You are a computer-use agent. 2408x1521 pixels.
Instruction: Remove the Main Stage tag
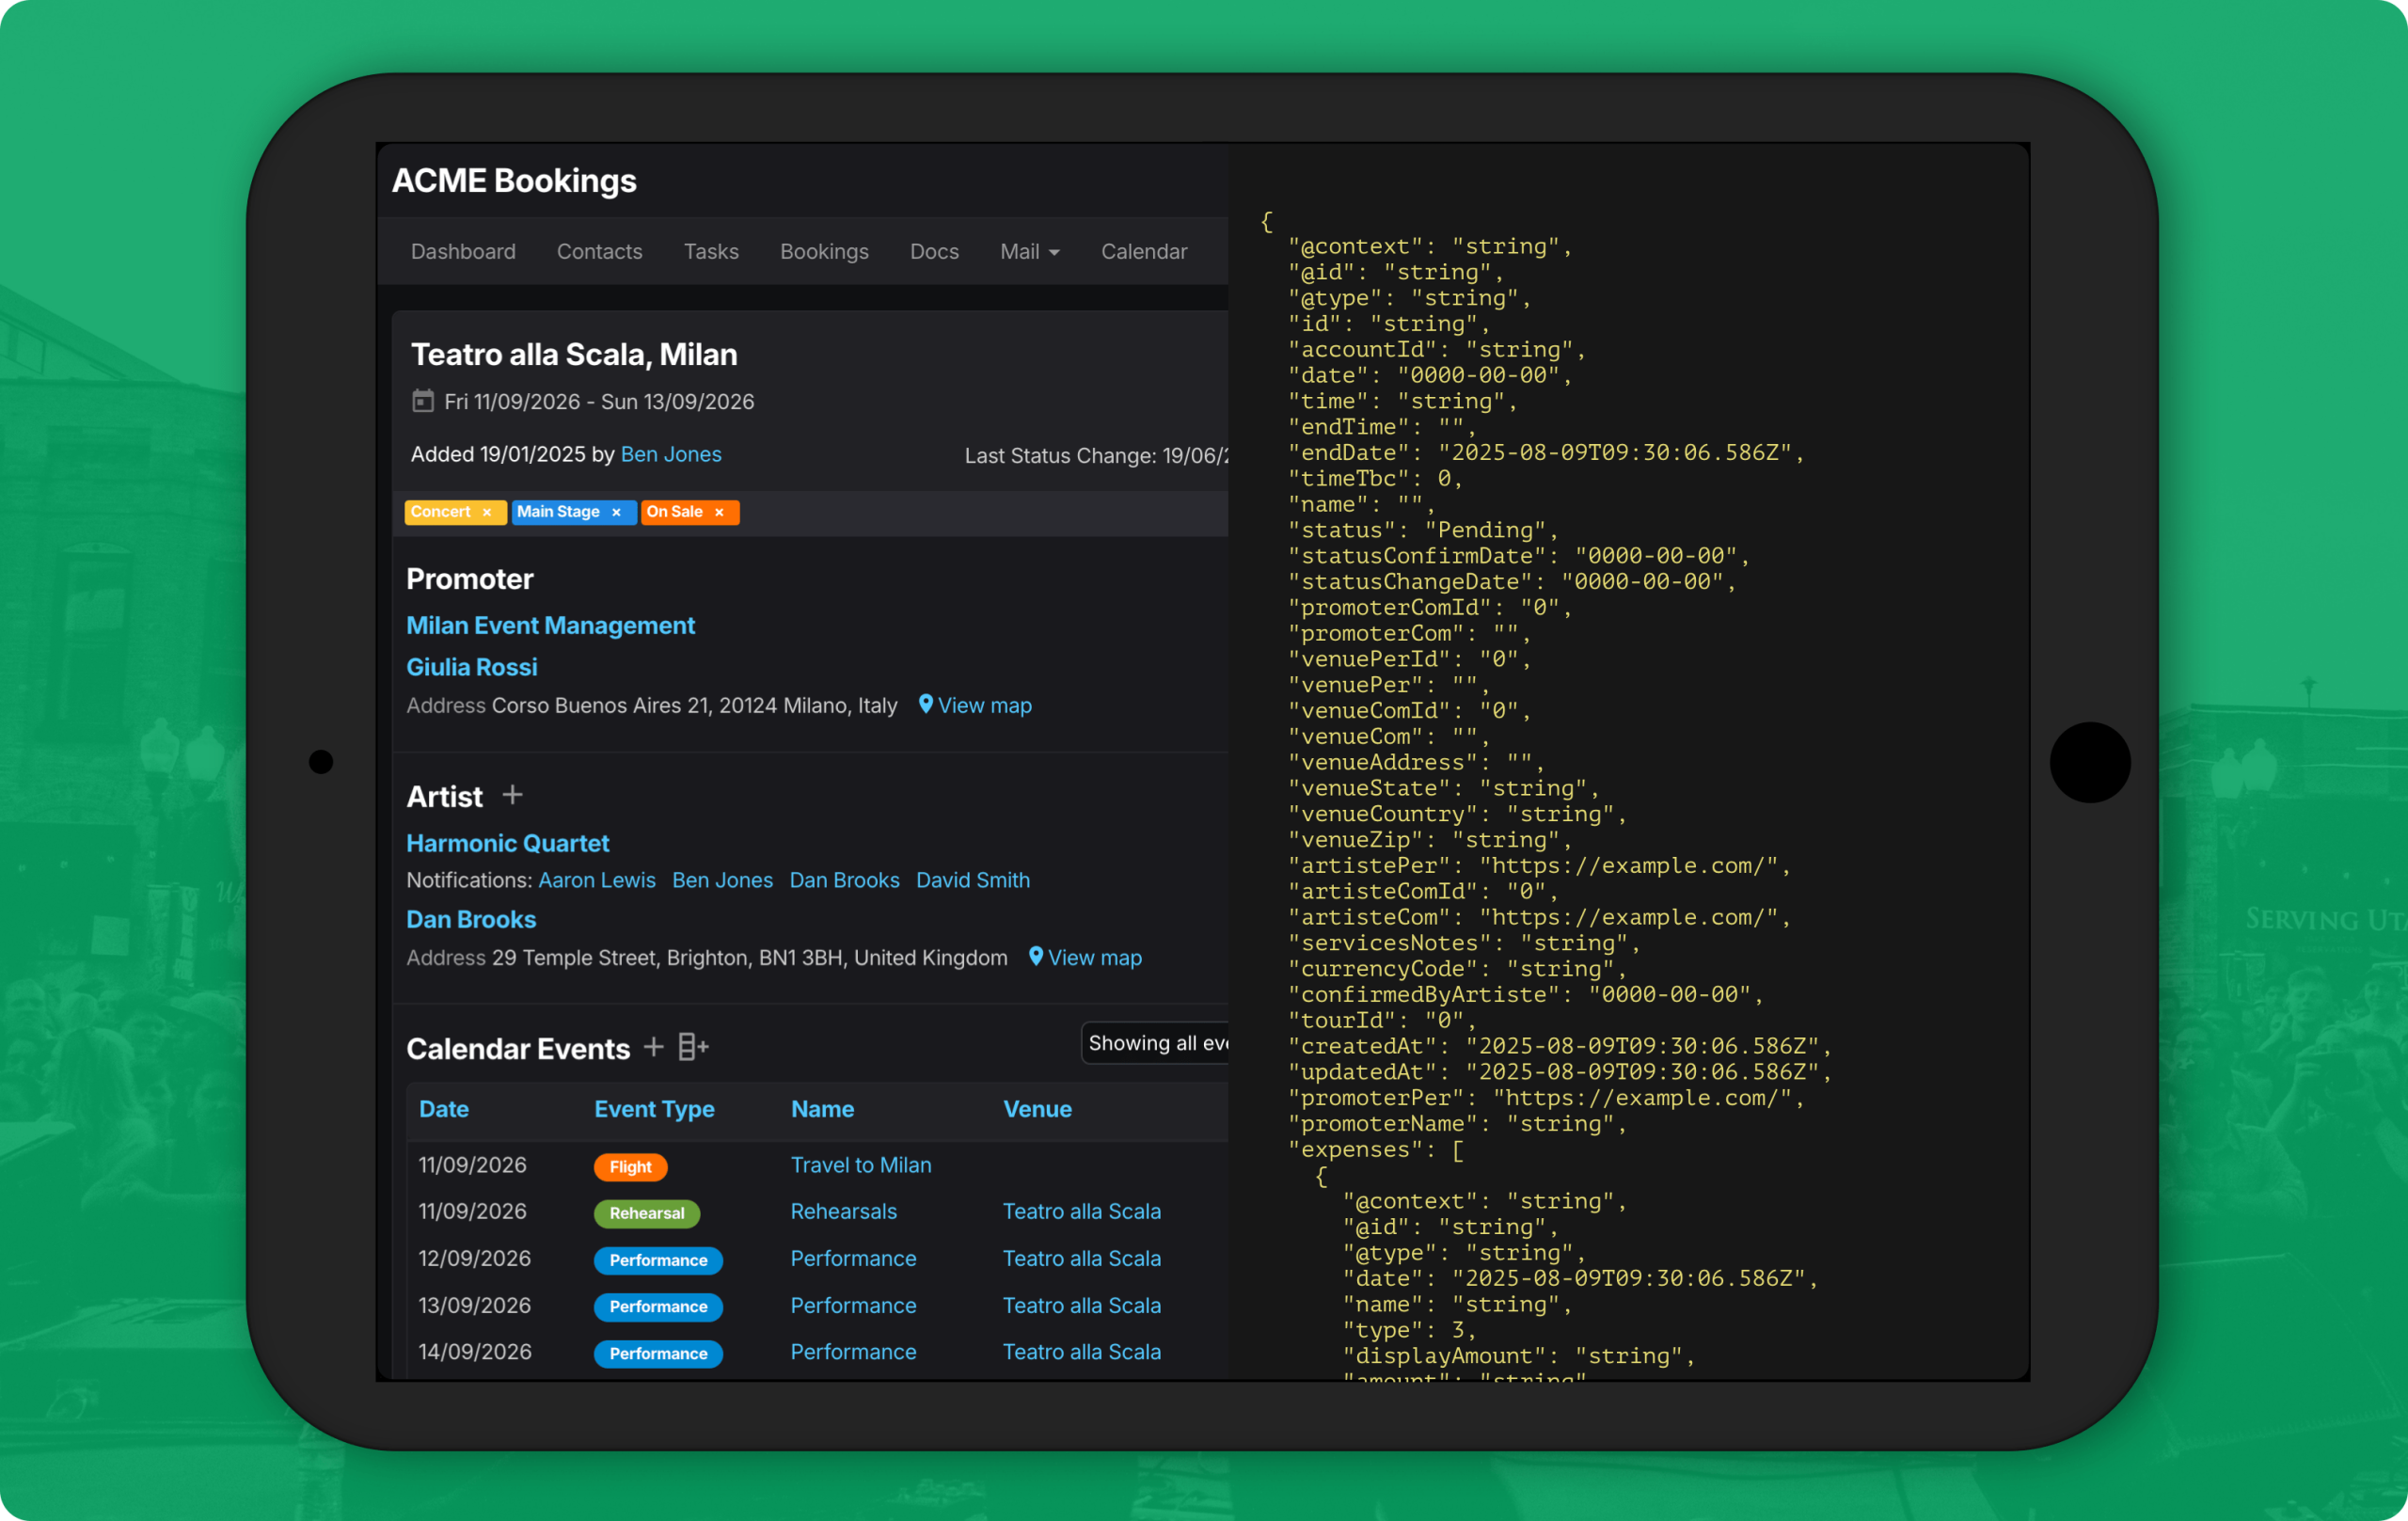coord(618,512)
